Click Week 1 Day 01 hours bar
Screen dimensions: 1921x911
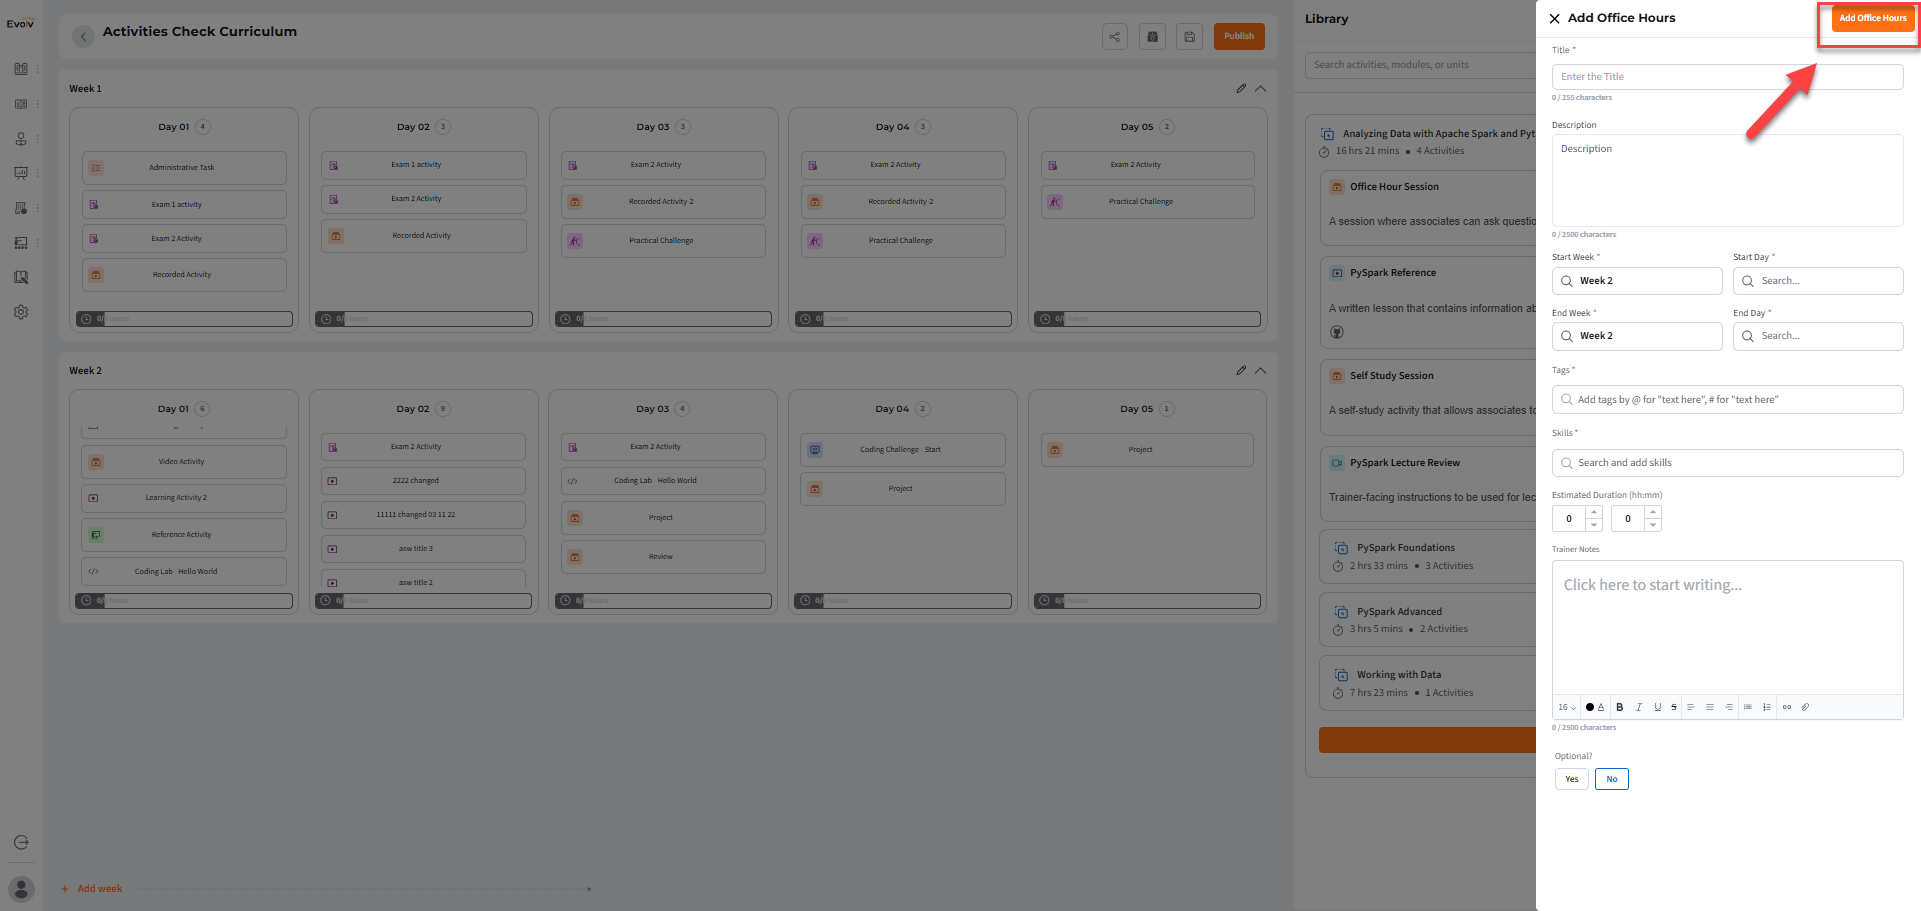pyautogui.click(x=185, y=319)
